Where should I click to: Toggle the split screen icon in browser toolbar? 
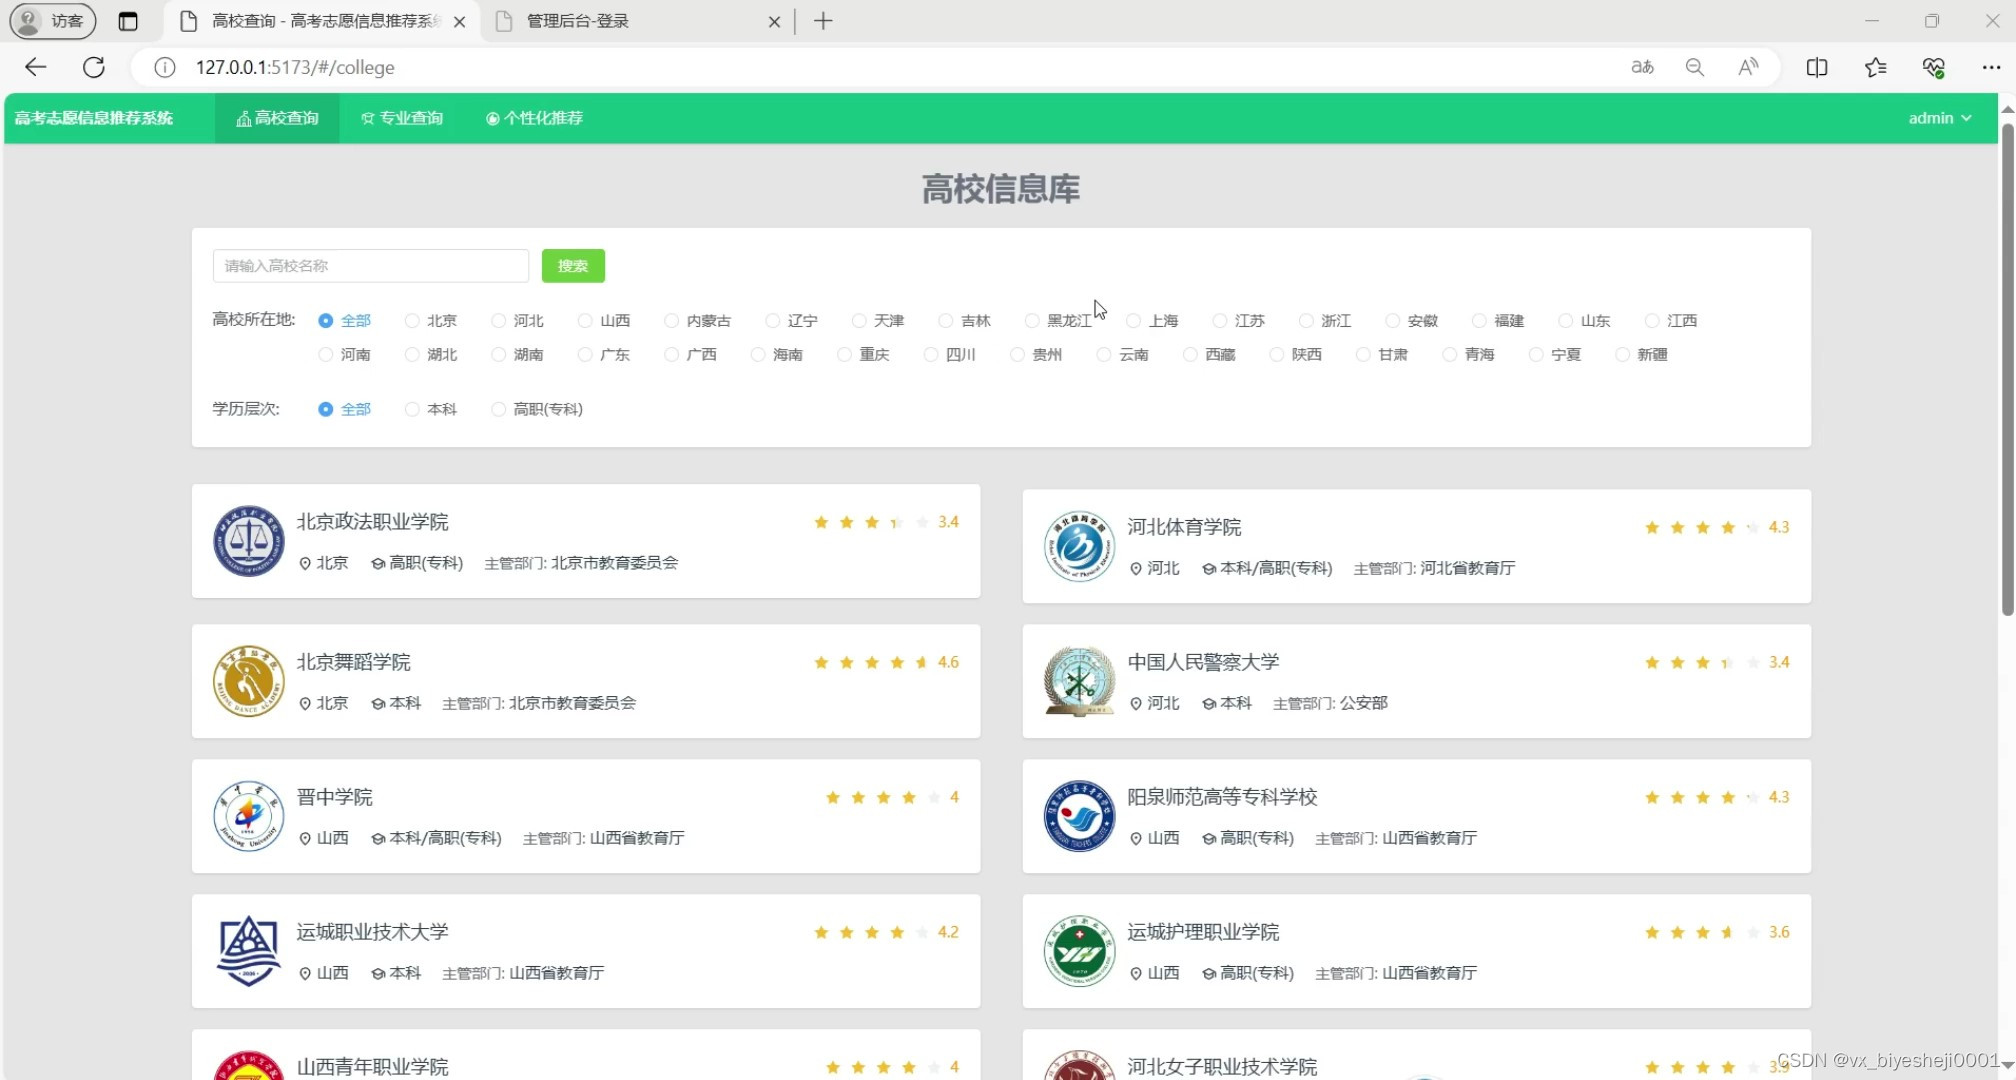point(1817,67)
